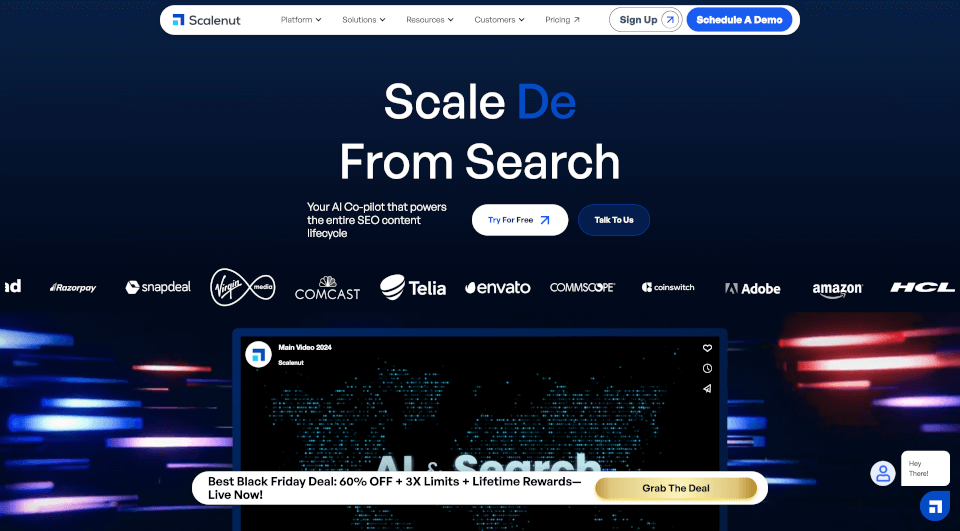Click the coinswitch logo
Viewport: 960px width, 531px height.
[x=668, y=287]
